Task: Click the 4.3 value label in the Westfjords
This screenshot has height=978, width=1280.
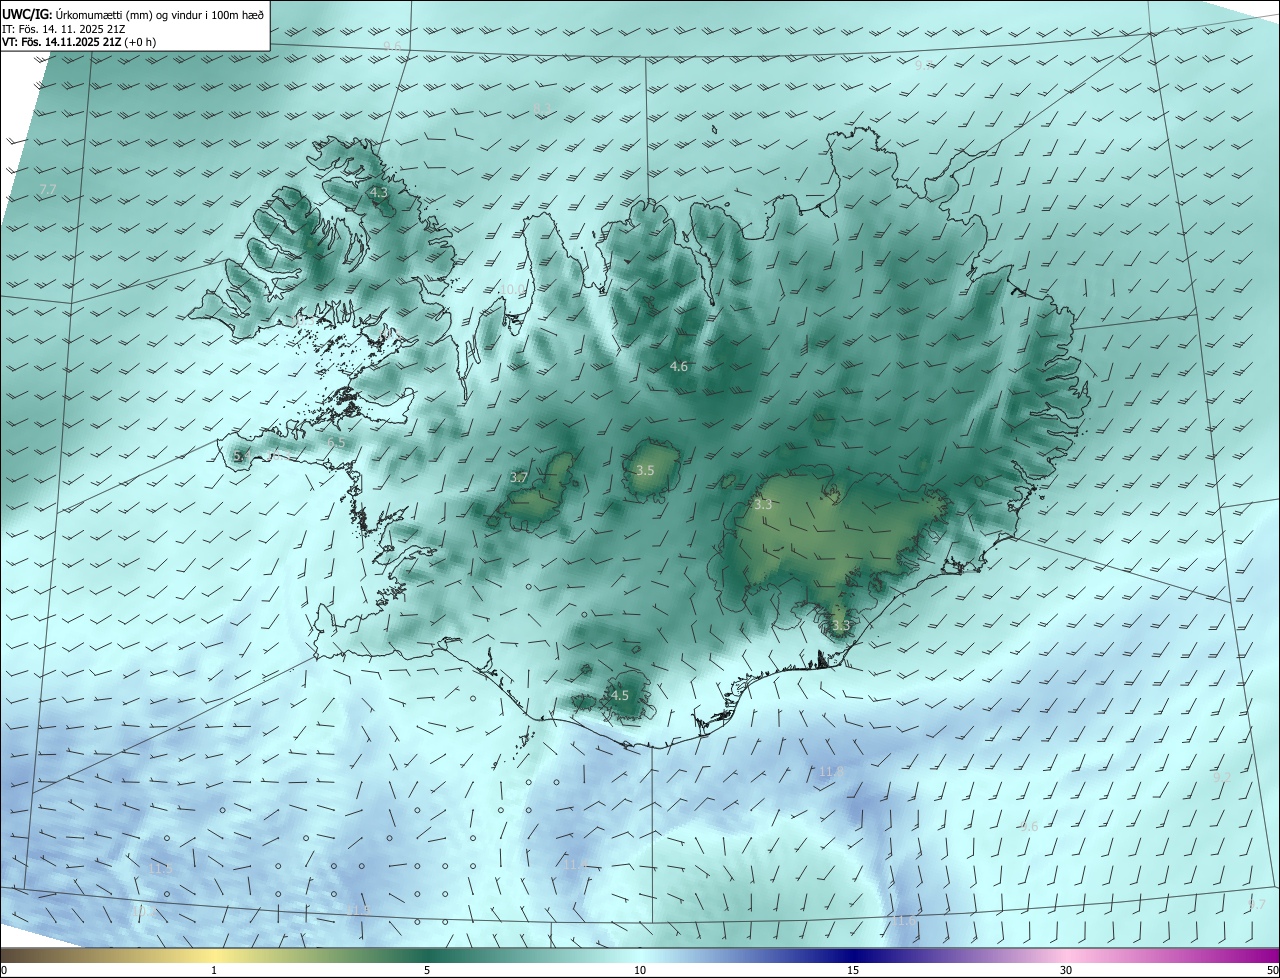Action: (378, 192)
